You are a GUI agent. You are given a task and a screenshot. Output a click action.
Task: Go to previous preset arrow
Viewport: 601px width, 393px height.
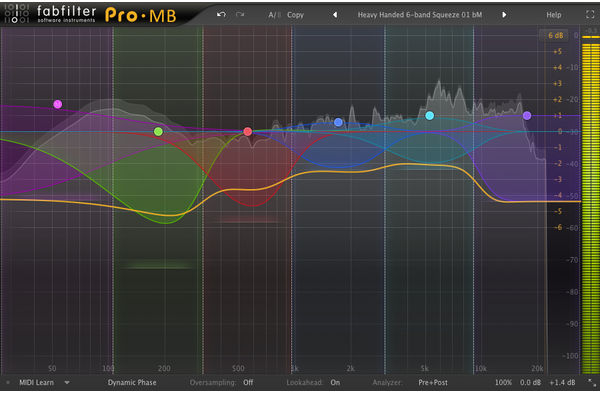[335, 15]
